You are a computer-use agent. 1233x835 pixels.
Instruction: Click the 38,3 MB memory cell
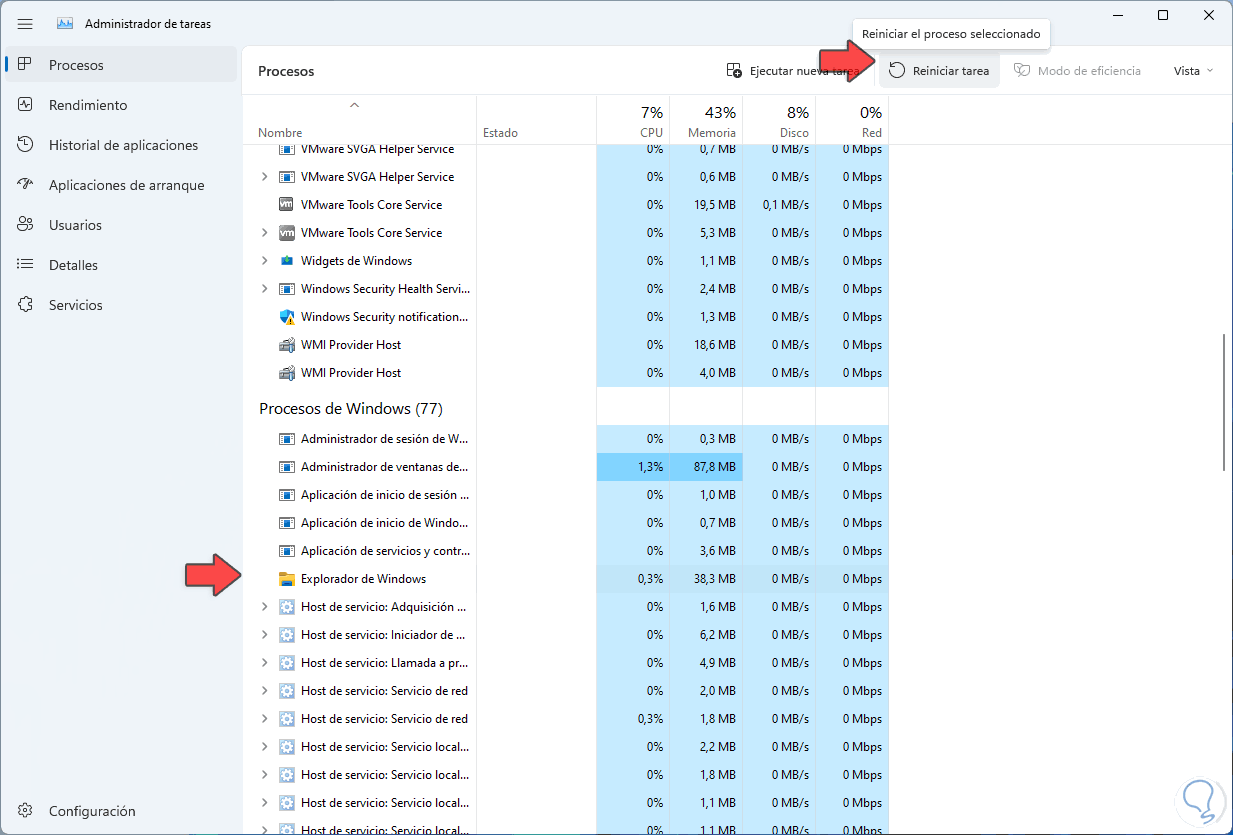(706, 579)
